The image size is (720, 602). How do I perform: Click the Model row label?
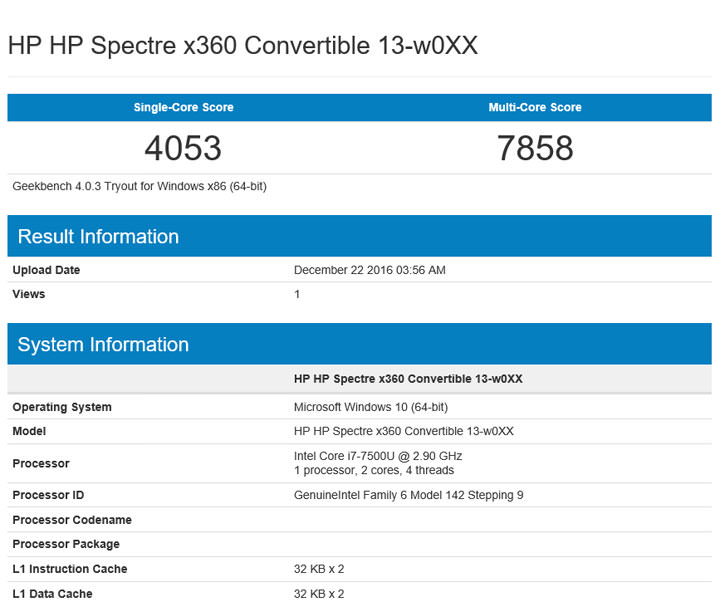coord(29,431)
